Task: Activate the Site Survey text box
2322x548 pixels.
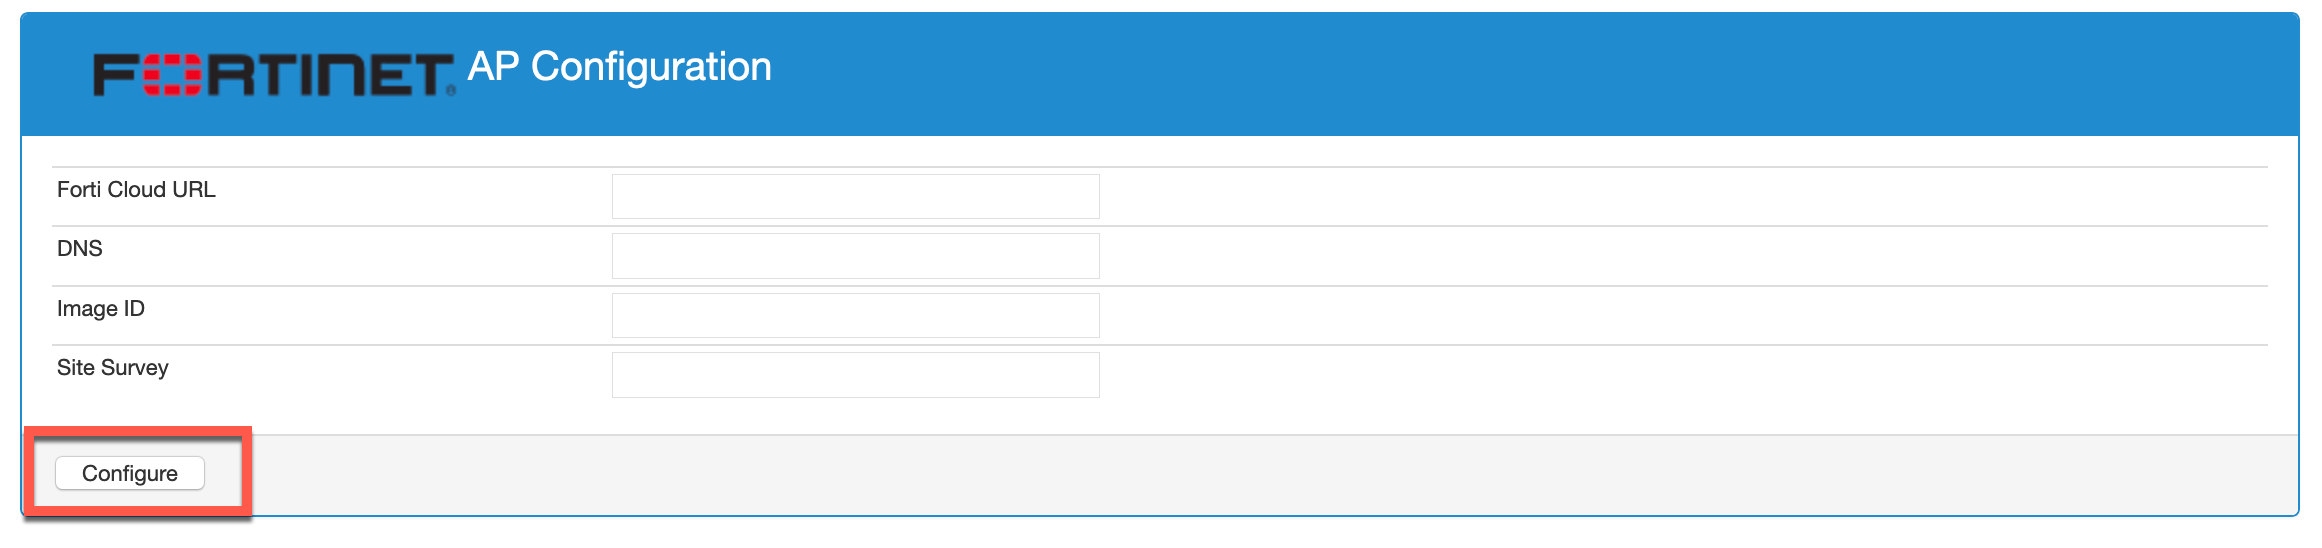Action: 855,375
